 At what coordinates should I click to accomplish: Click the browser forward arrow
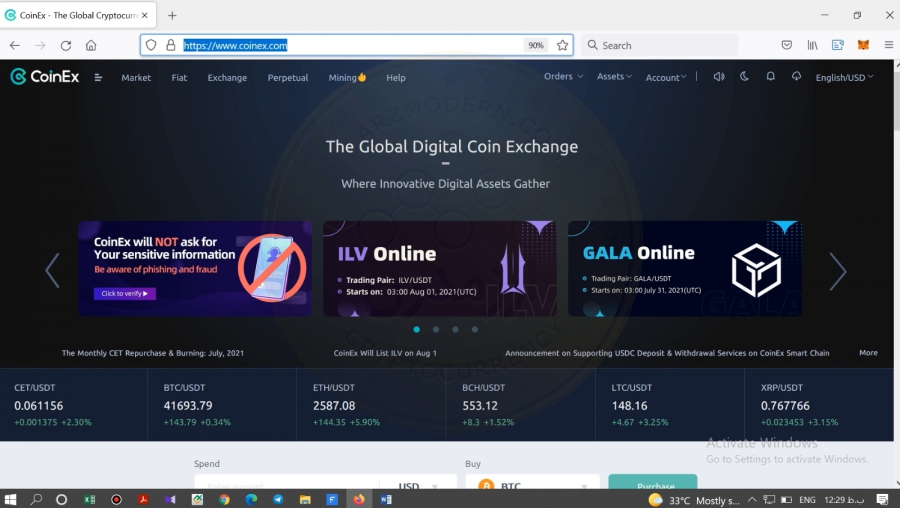40,45
